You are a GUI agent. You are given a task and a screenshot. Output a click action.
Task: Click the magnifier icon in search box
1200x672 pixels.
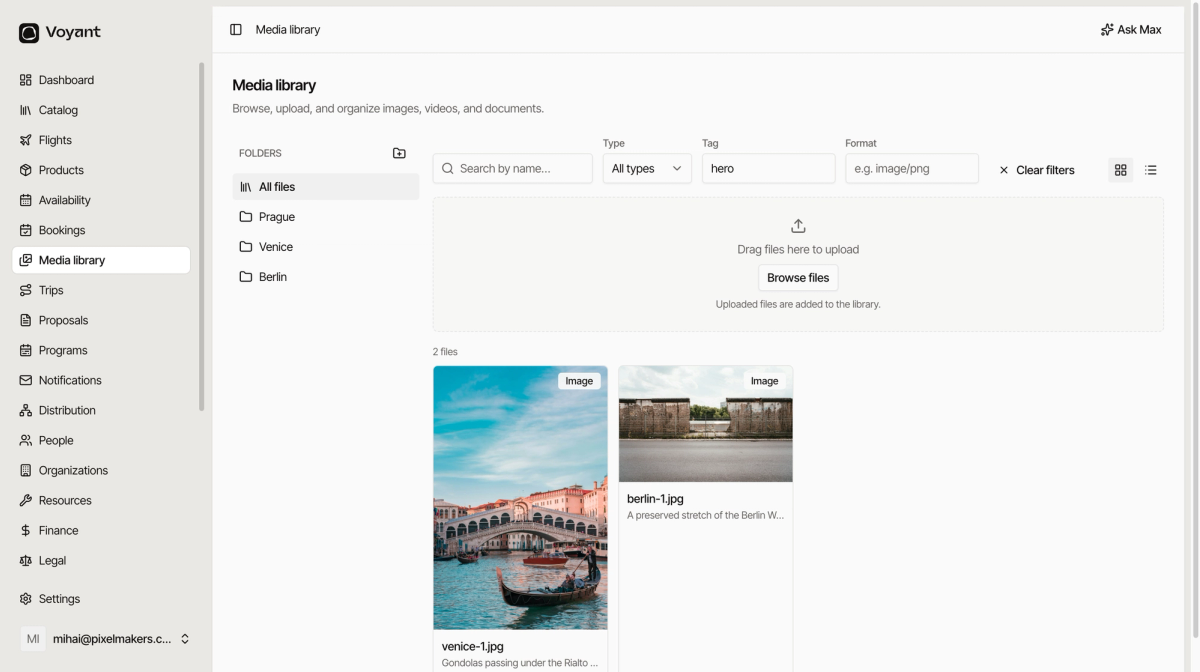[448, 169]
